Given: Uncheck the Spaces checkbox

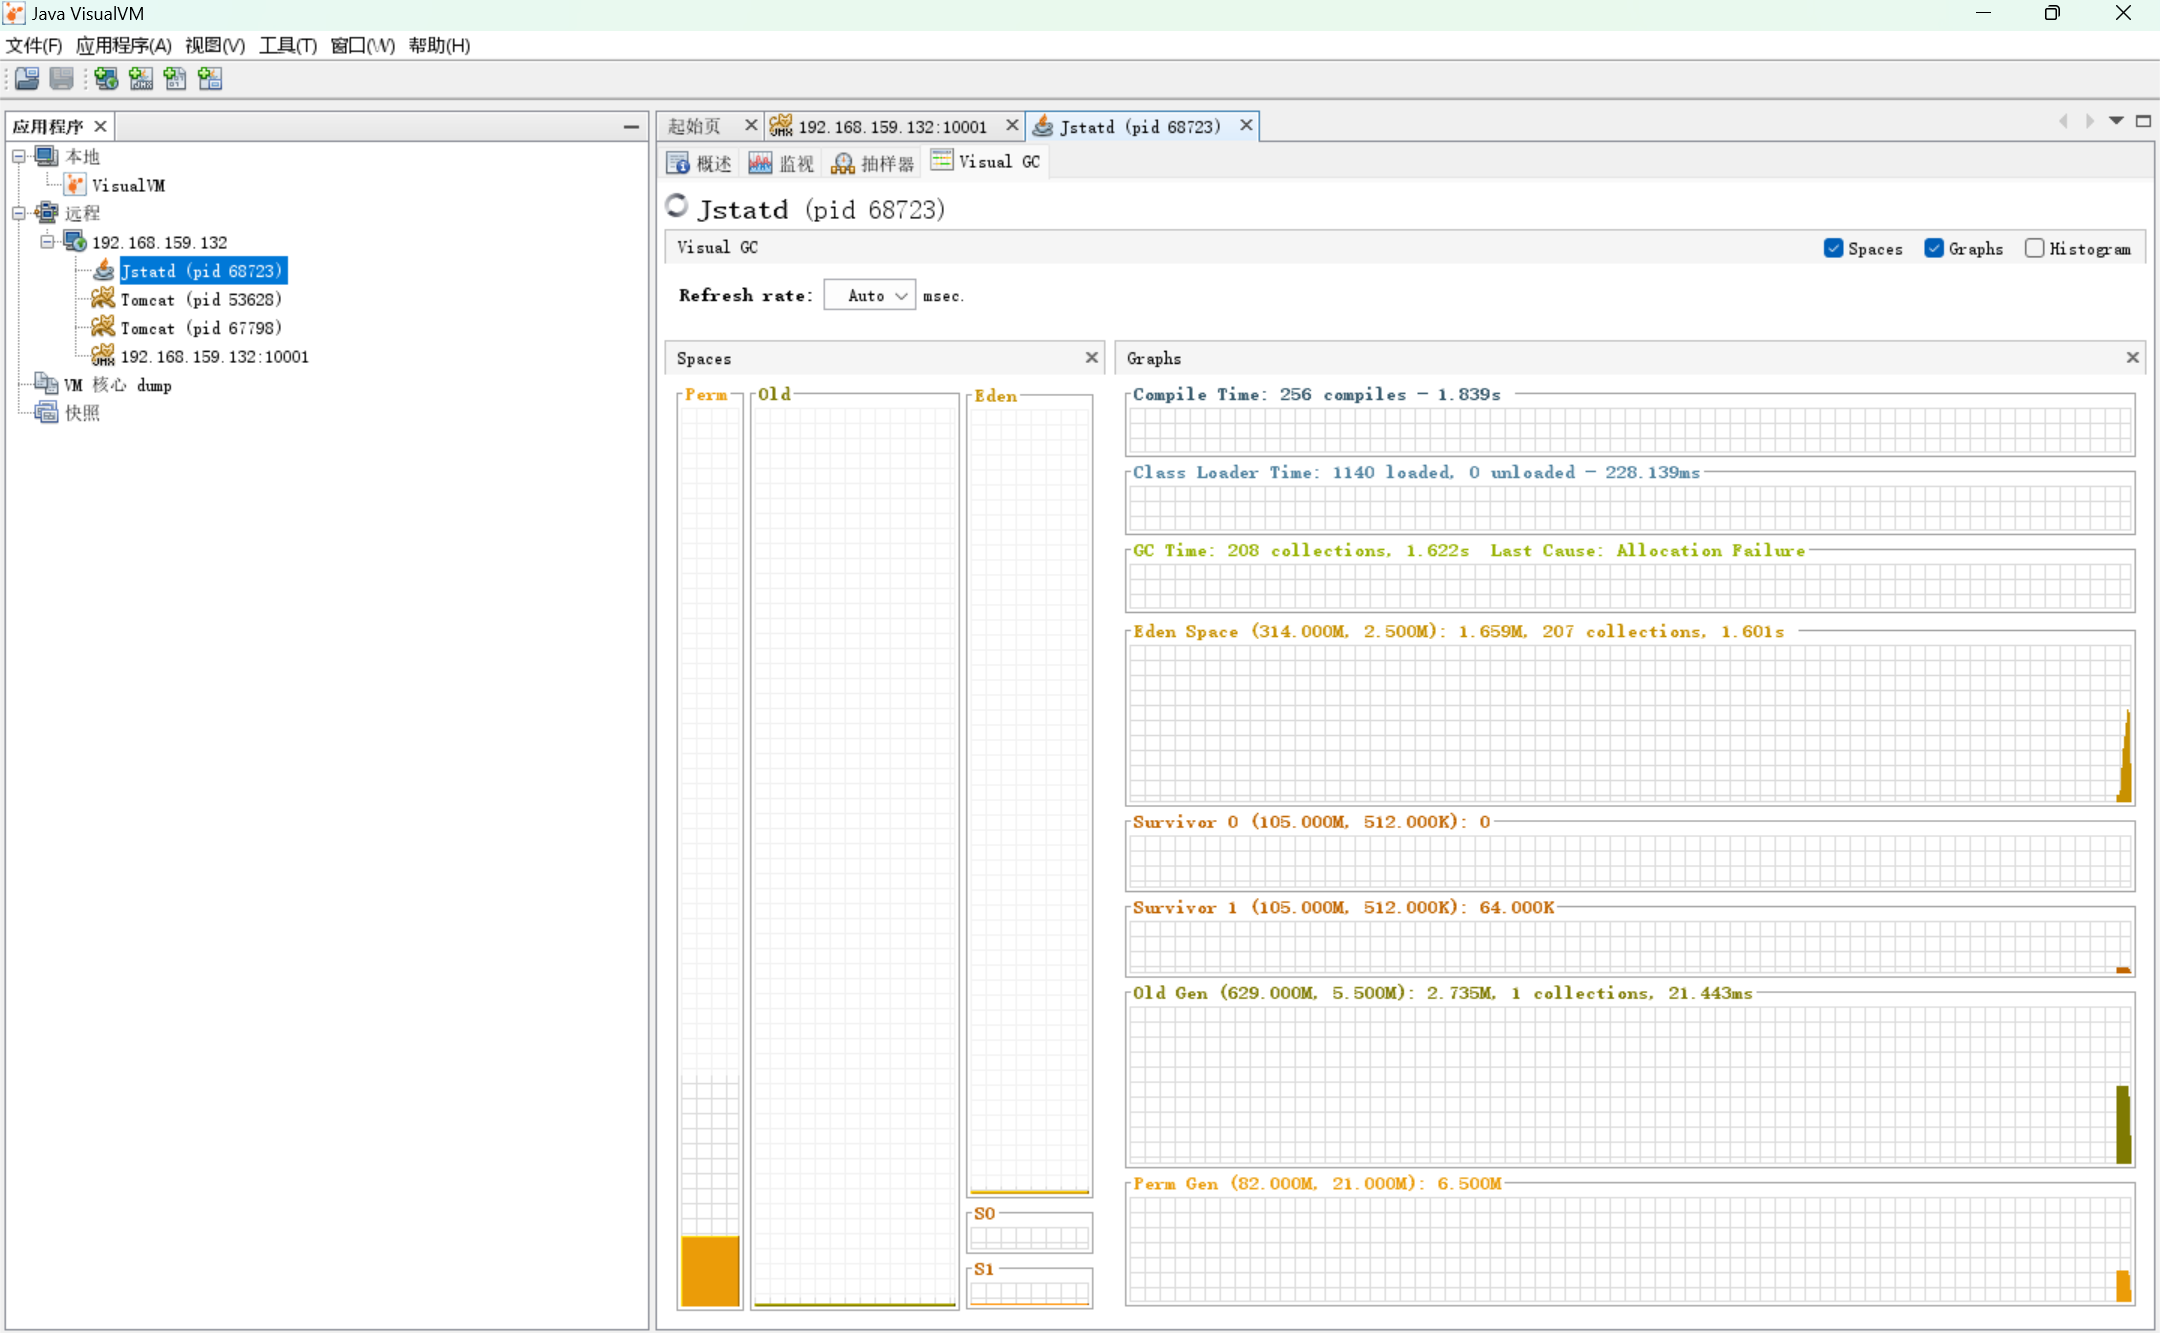Looking at the screenshot, I should [1833, 248].
